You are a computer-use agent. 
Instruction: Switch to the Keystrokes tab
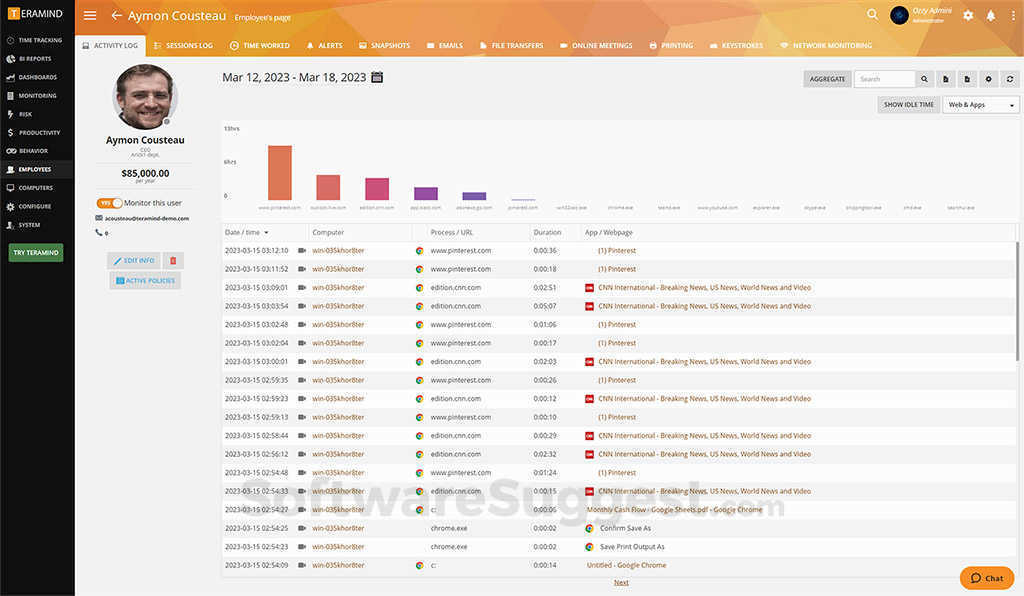point(737,45)
